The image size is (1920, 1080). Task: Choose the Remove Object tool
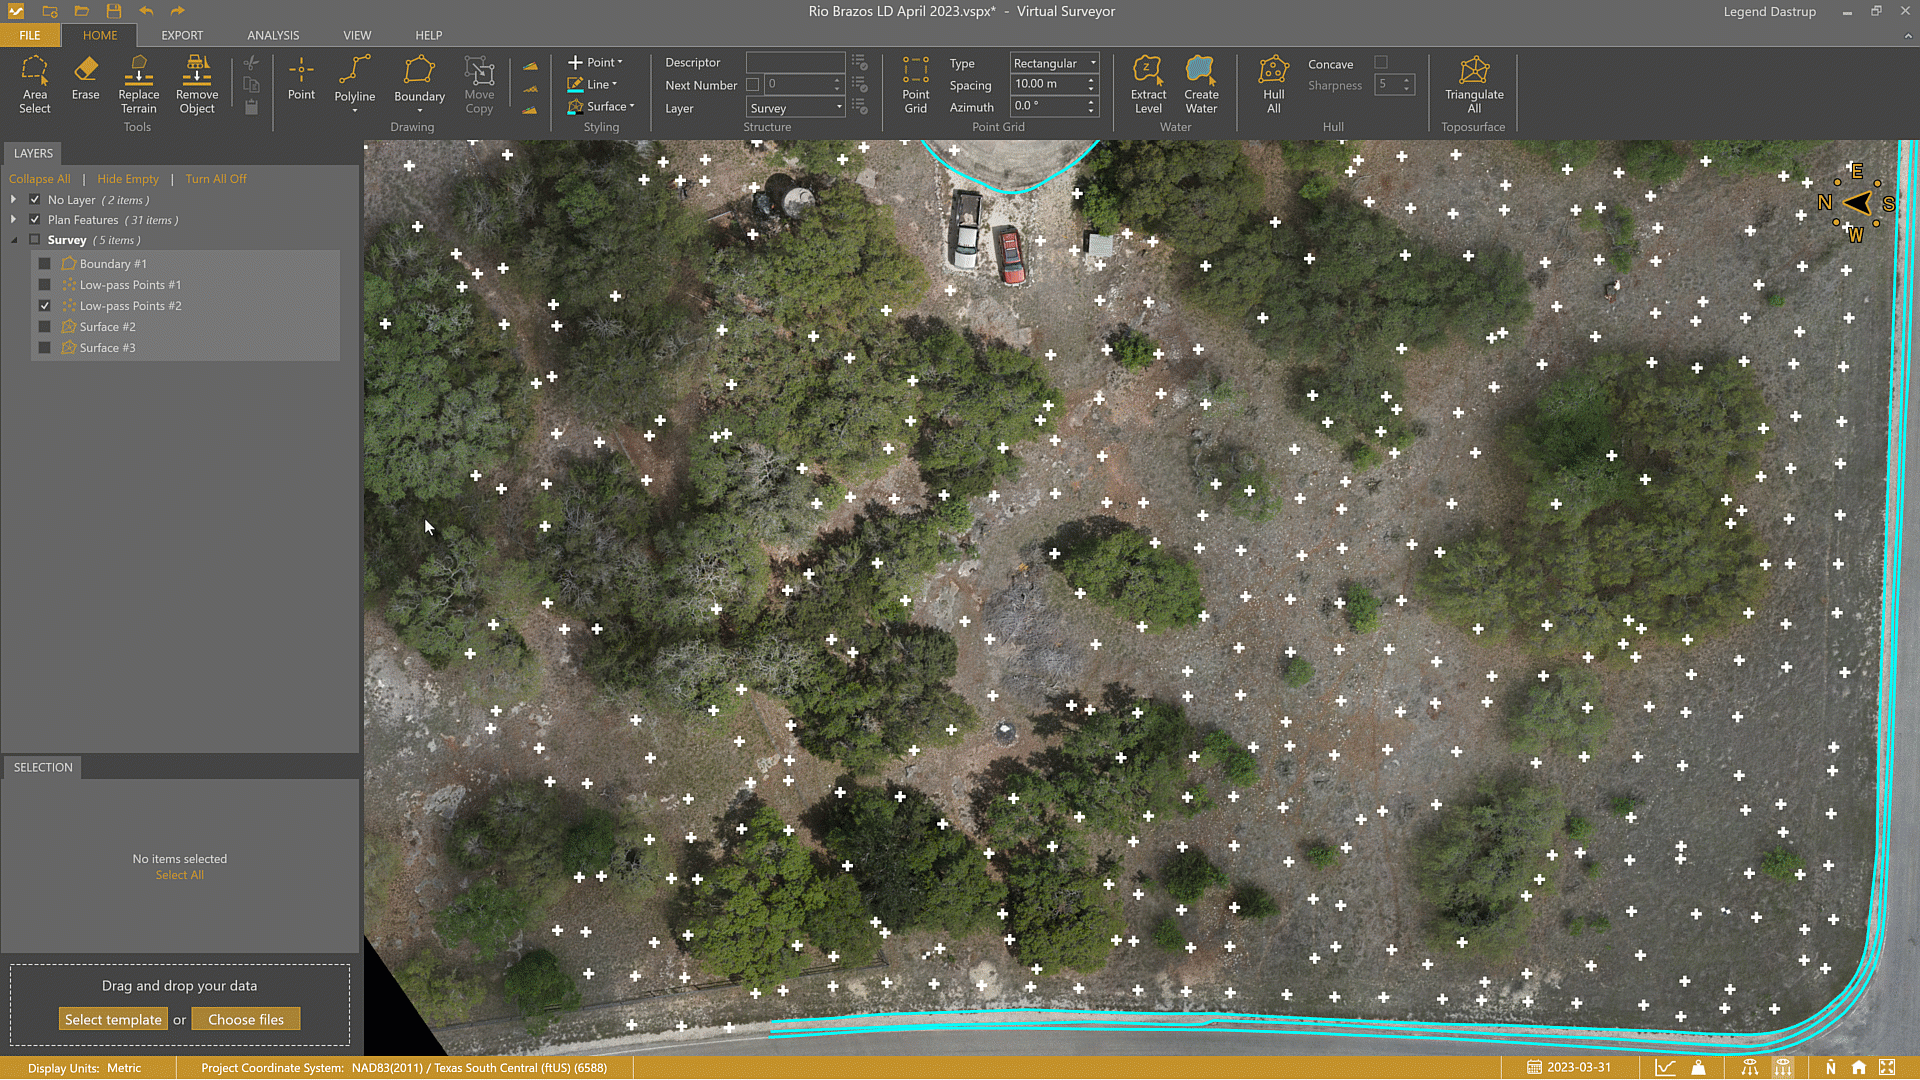pos(197,84)
